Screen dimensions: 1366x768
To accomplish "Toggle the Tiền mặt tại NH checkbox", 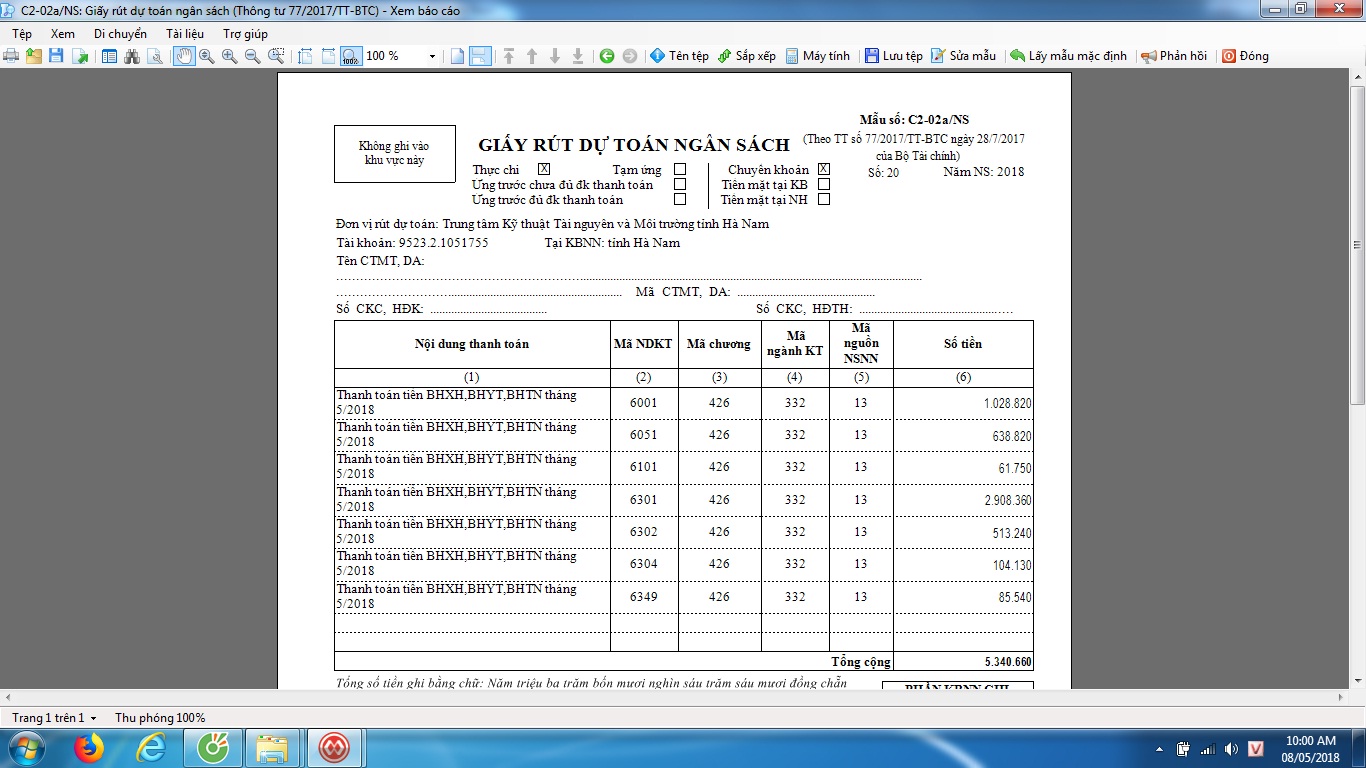I will [x=824, y=199].
